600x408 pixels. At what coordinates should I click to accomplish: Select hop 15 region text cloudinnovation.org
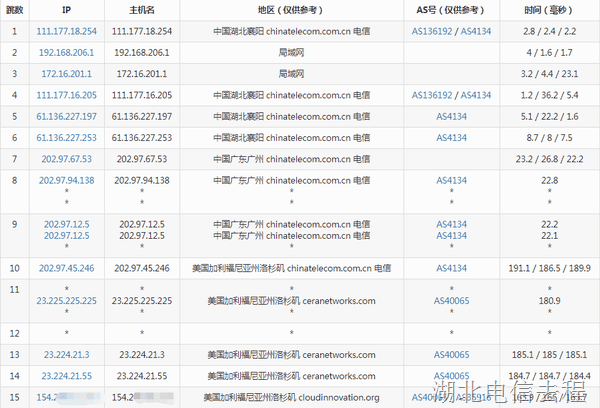[x=339, y=398]
